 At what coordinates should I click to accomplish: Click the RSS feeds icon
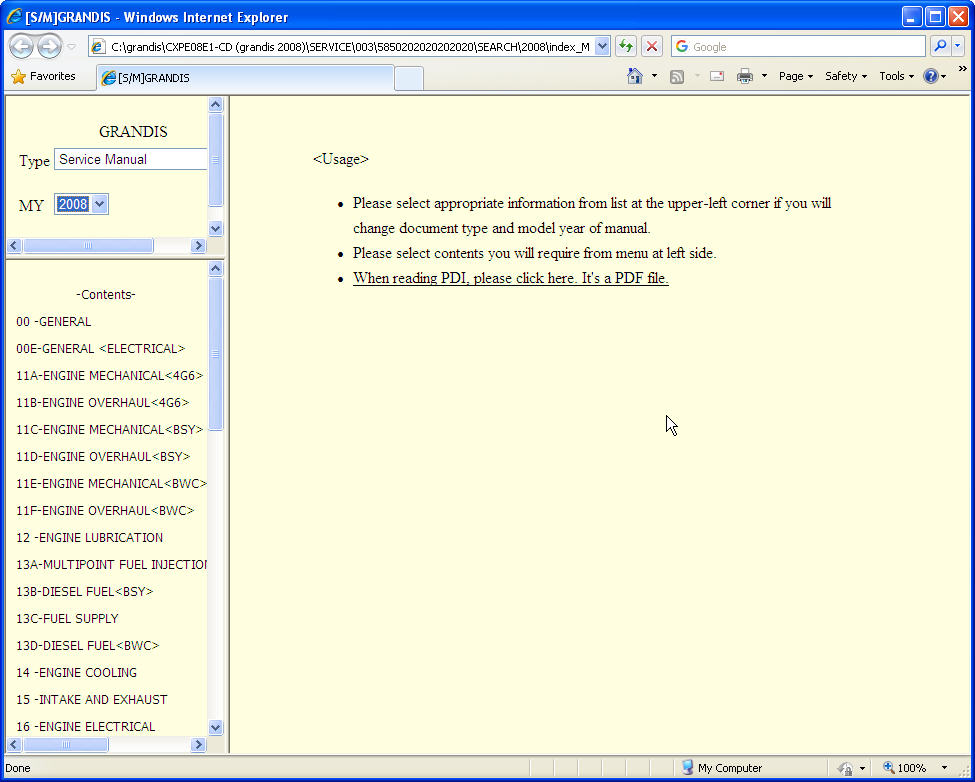point(677,76)
